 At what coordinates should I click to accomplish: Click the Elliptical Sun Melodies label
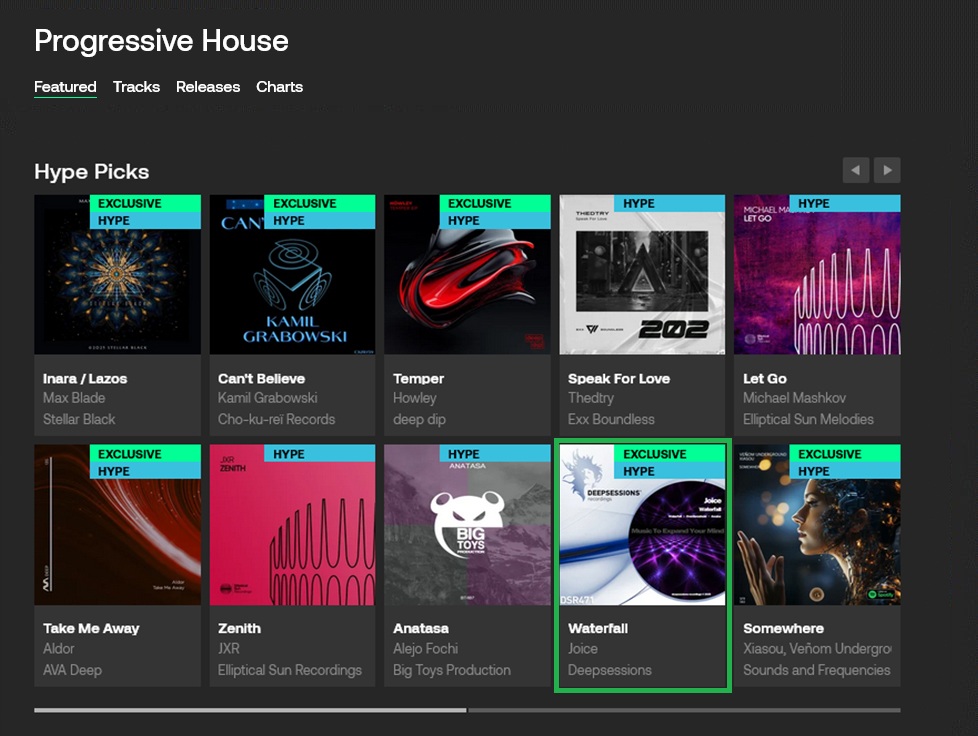point(808,419)
